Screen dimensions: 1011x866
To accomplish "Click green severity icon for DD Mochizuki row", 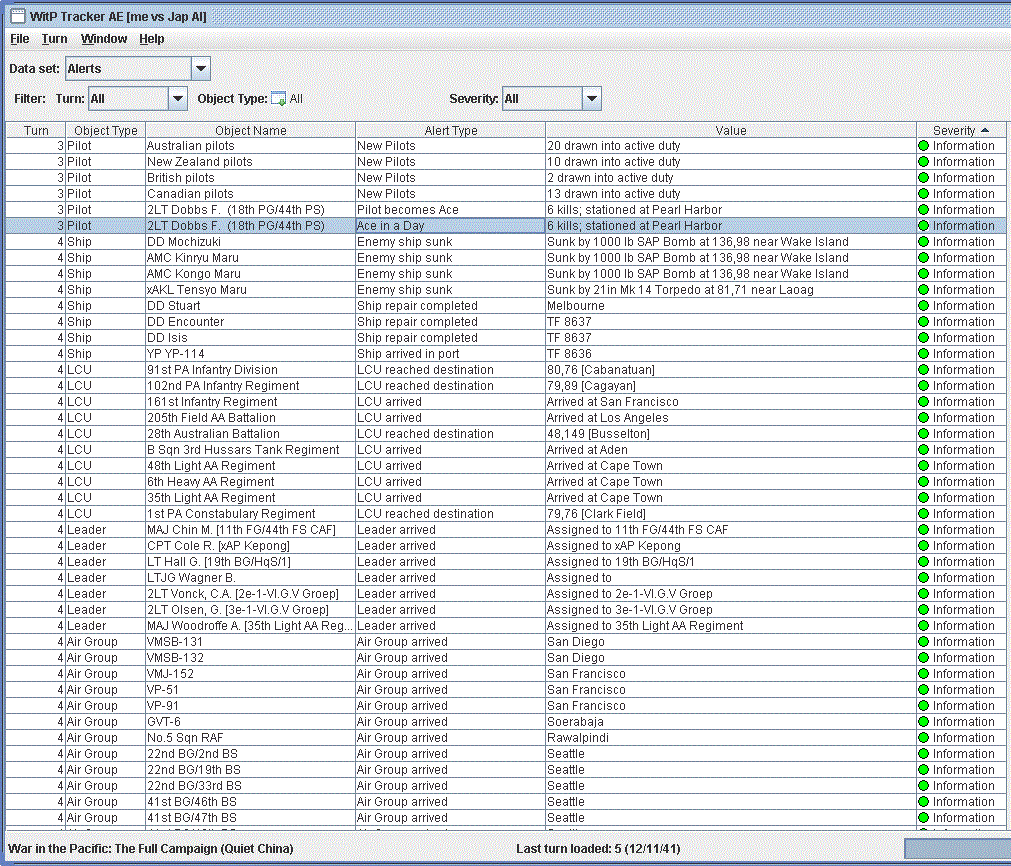I will (923, 242).
